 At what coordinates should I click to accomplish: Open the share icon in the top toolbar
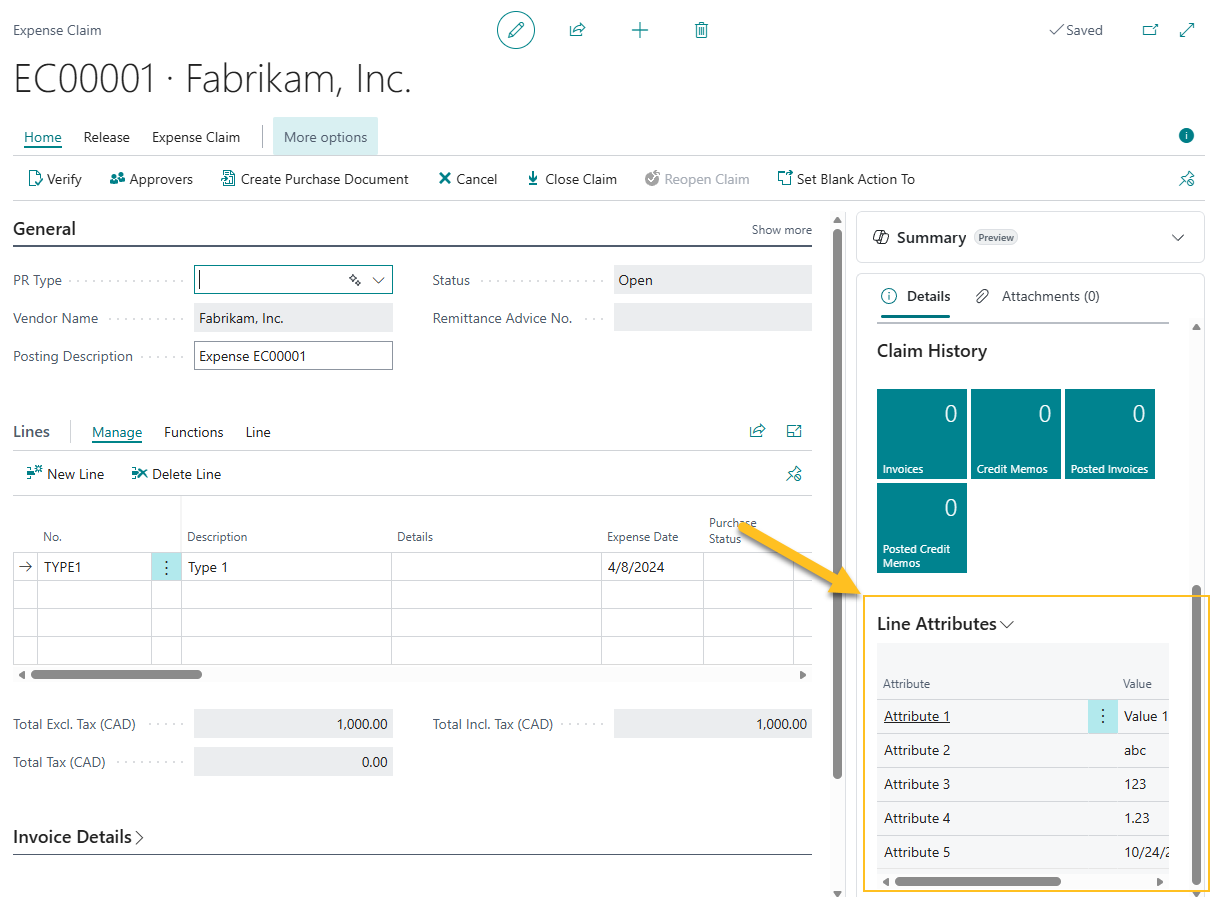point(577,30)
